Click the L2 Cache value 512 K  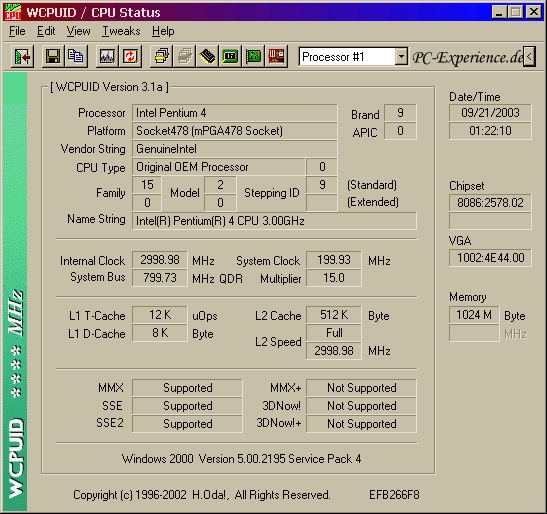pos(334,315)
